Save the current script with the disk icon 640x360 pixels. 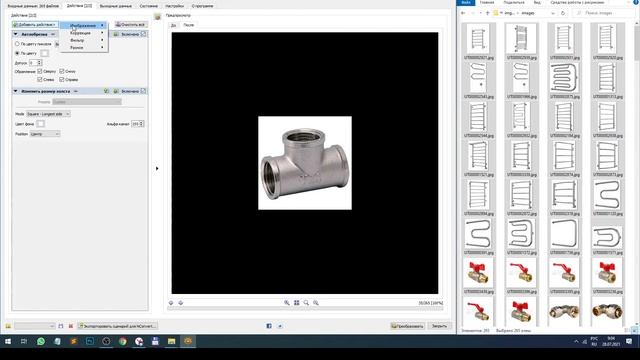point(61,326)
